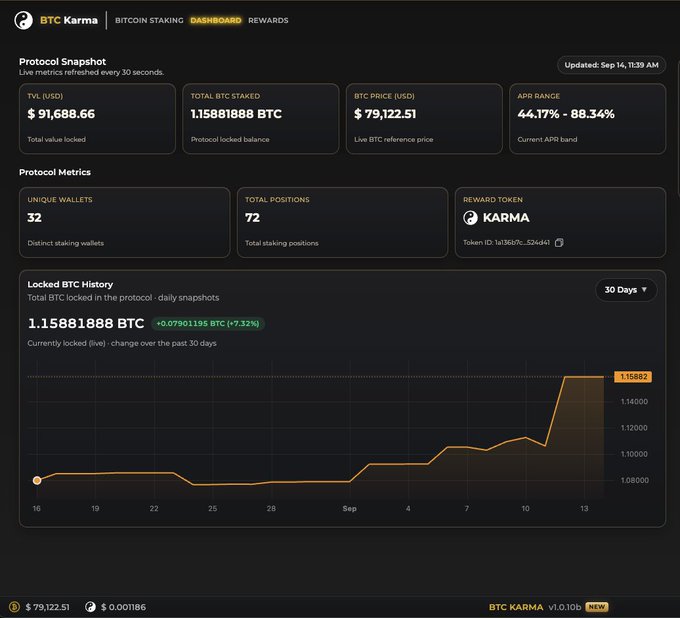
Task: Click the footer $ 79,122.51 BTC price
Action: tap(47, 607)
